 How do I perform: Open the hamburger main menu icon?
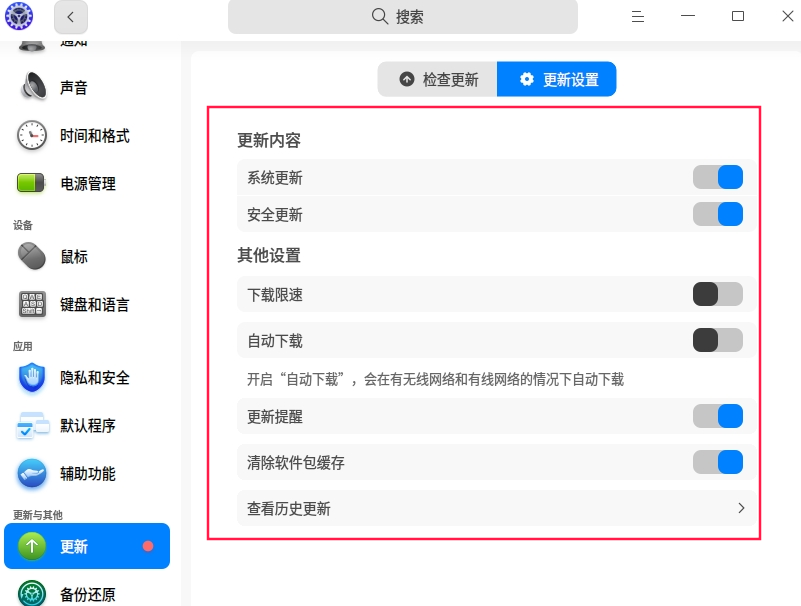click(x=638, y=17)
